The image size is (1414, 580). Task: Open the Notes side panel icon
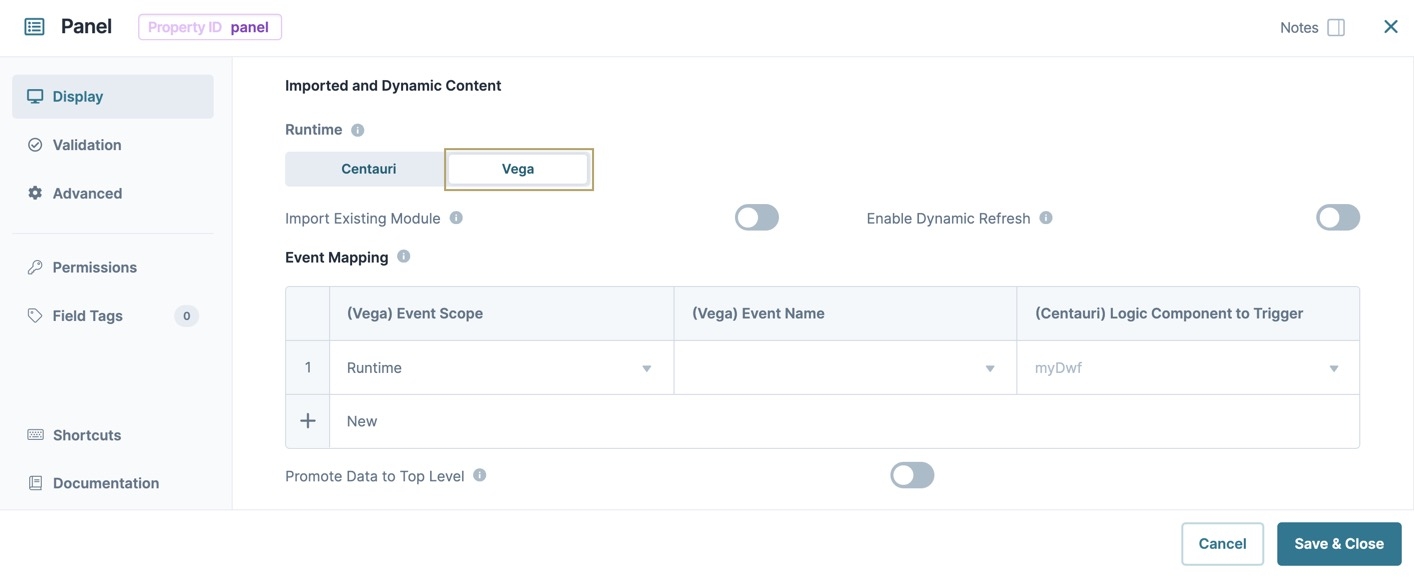(x=1336, y=27)
